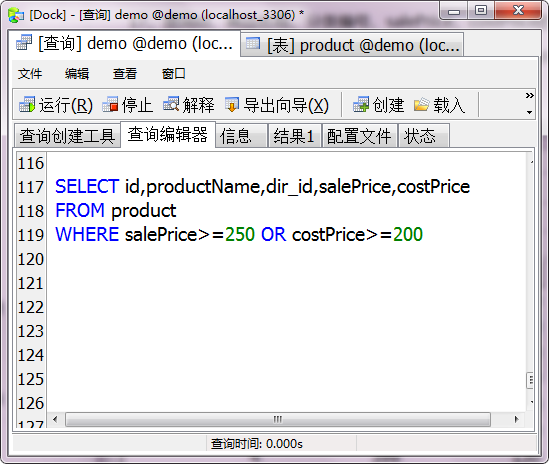Click the vertical scrollbar up arrow
549x464 pixels.
531,162
